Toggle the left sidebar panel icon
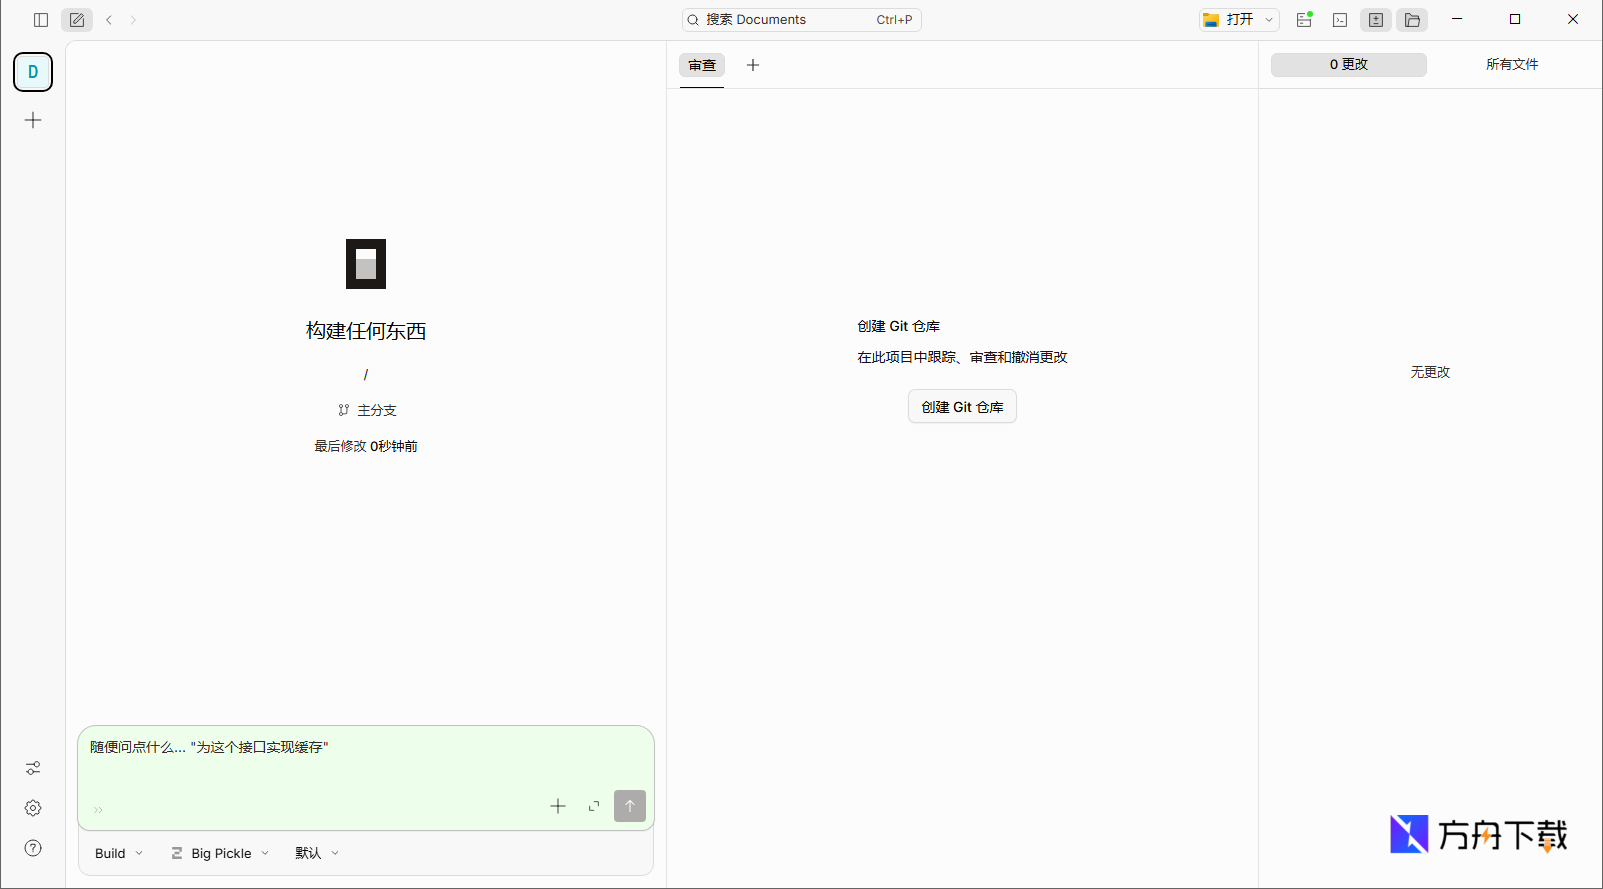The image size is (1603, 889). tap(41, 20)
